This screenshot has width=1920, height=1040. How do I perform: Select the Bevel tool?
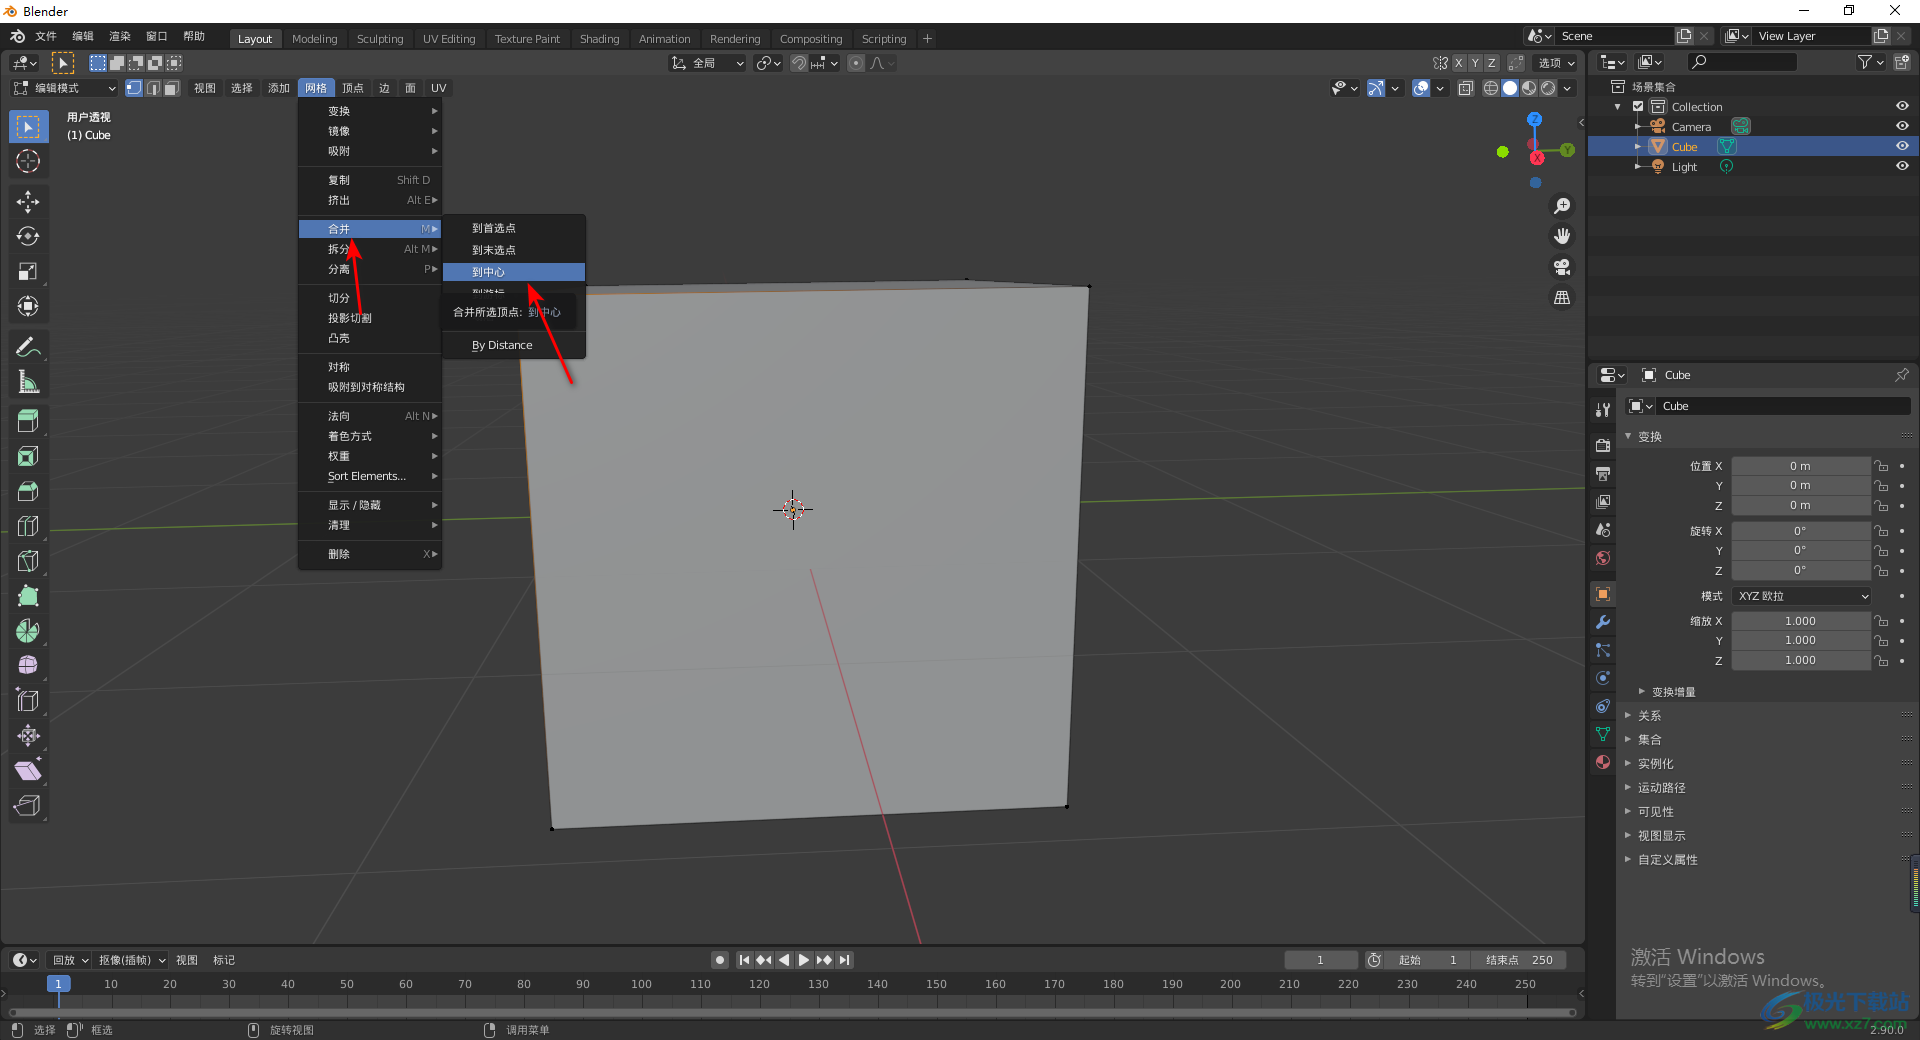tap(28, 492)
